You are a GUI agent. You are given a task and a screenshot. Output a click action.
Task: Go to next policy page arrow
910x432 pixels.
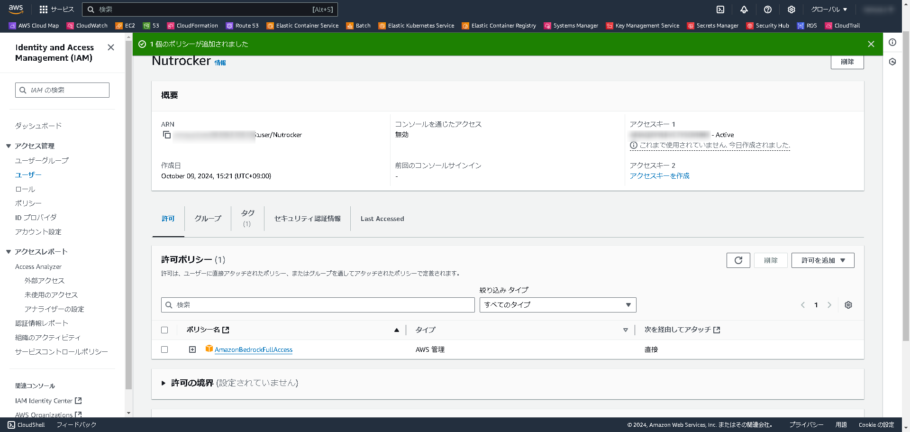(x=829, y=305)
